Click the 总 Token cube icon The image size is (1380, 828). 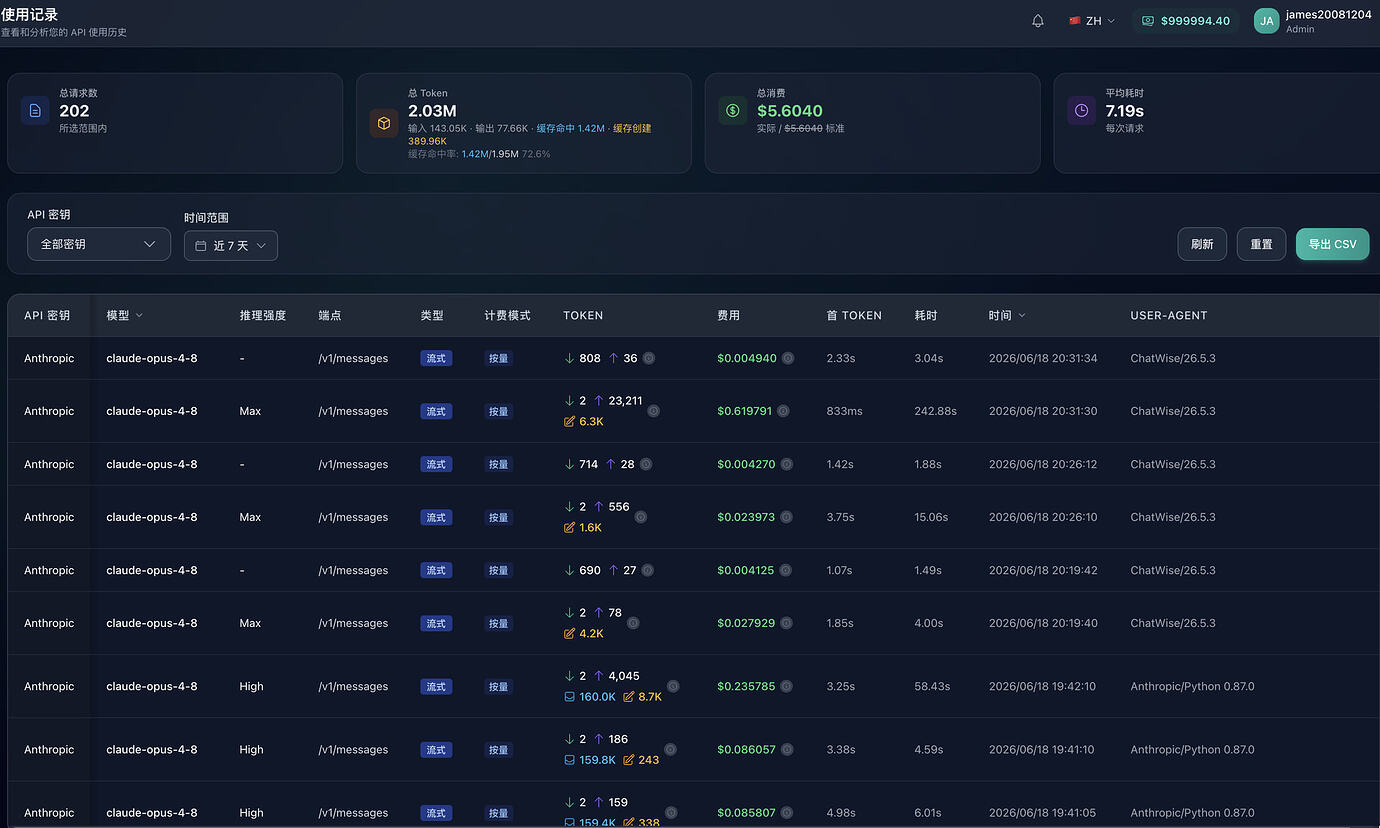(x=384, y=123)
